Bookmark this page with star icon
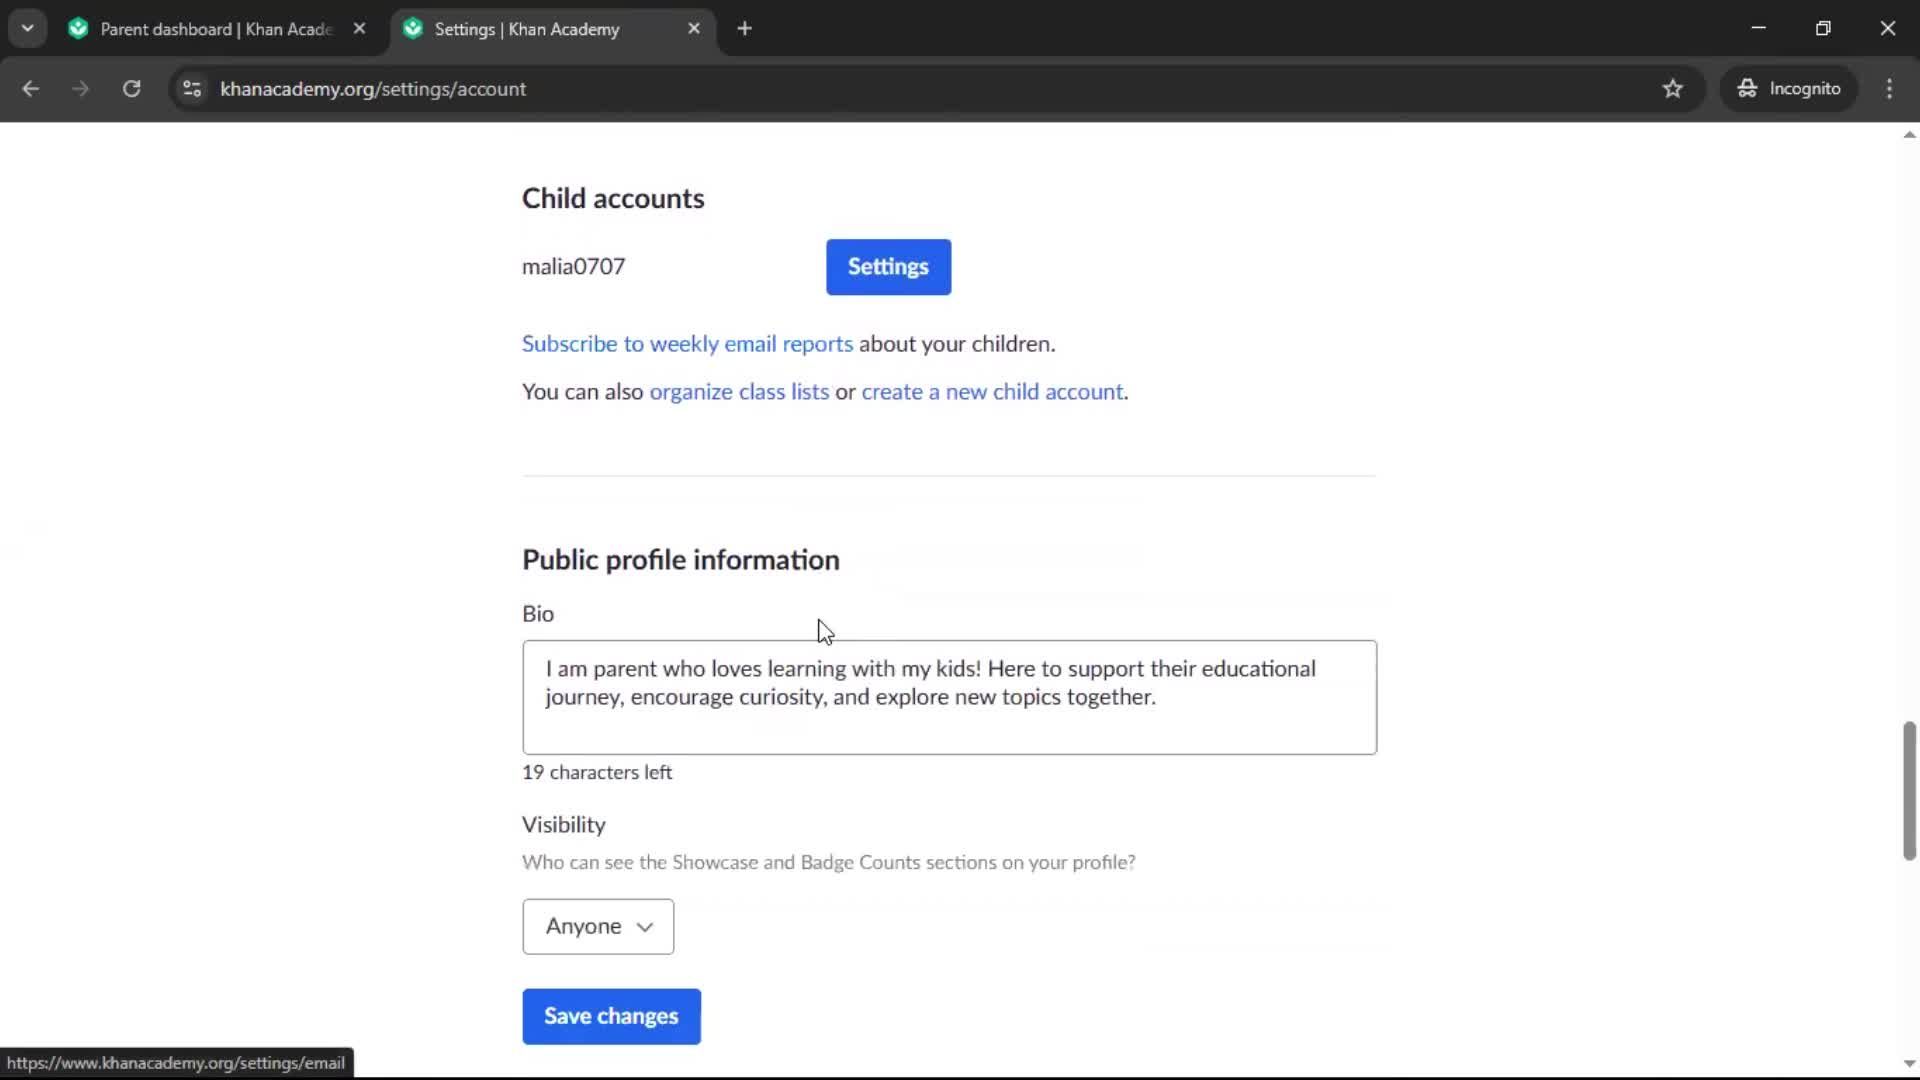 point(1673,89)
